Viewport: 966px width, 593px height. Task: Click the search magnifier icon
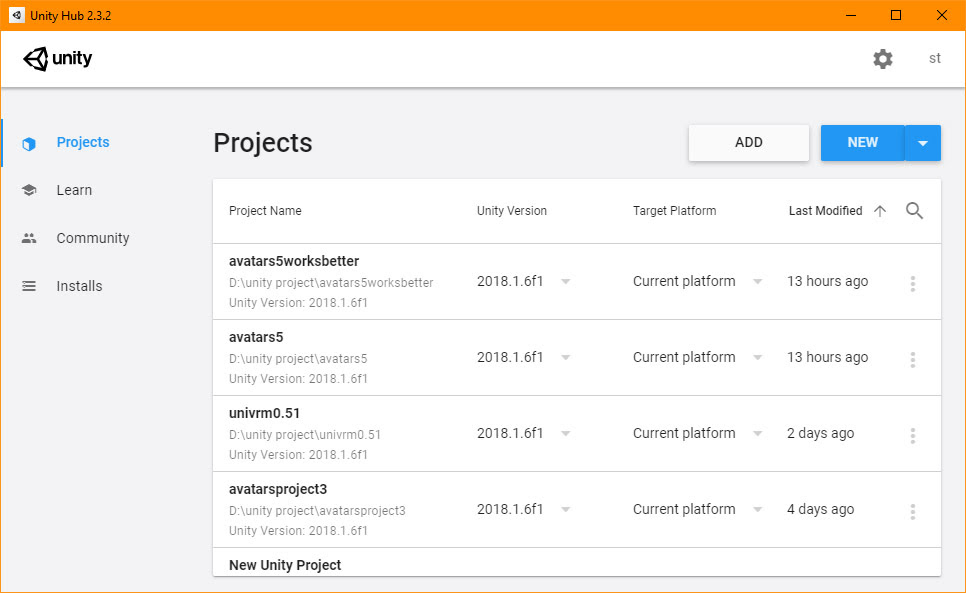click(914, 211)
